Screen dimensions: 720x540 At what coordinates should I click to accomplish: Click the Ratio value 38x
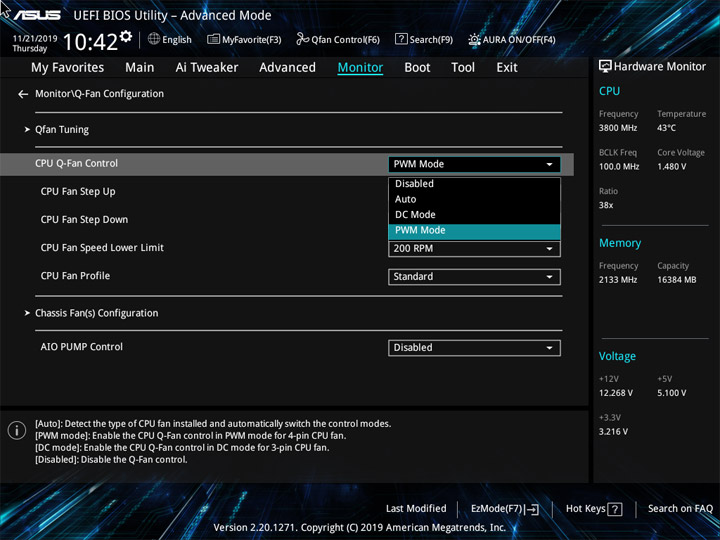(606, 205)
